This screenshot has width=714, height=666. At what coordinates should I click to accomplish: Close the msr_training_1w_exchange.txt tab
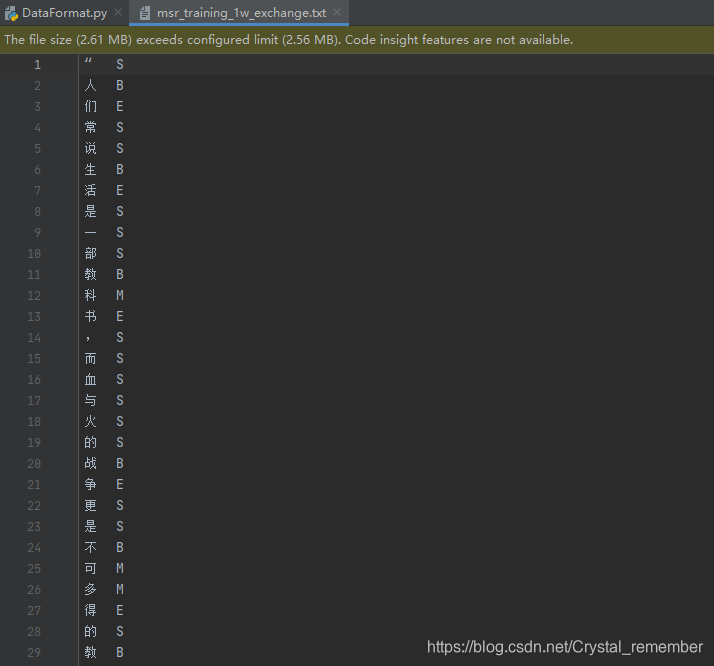point(337,12)
